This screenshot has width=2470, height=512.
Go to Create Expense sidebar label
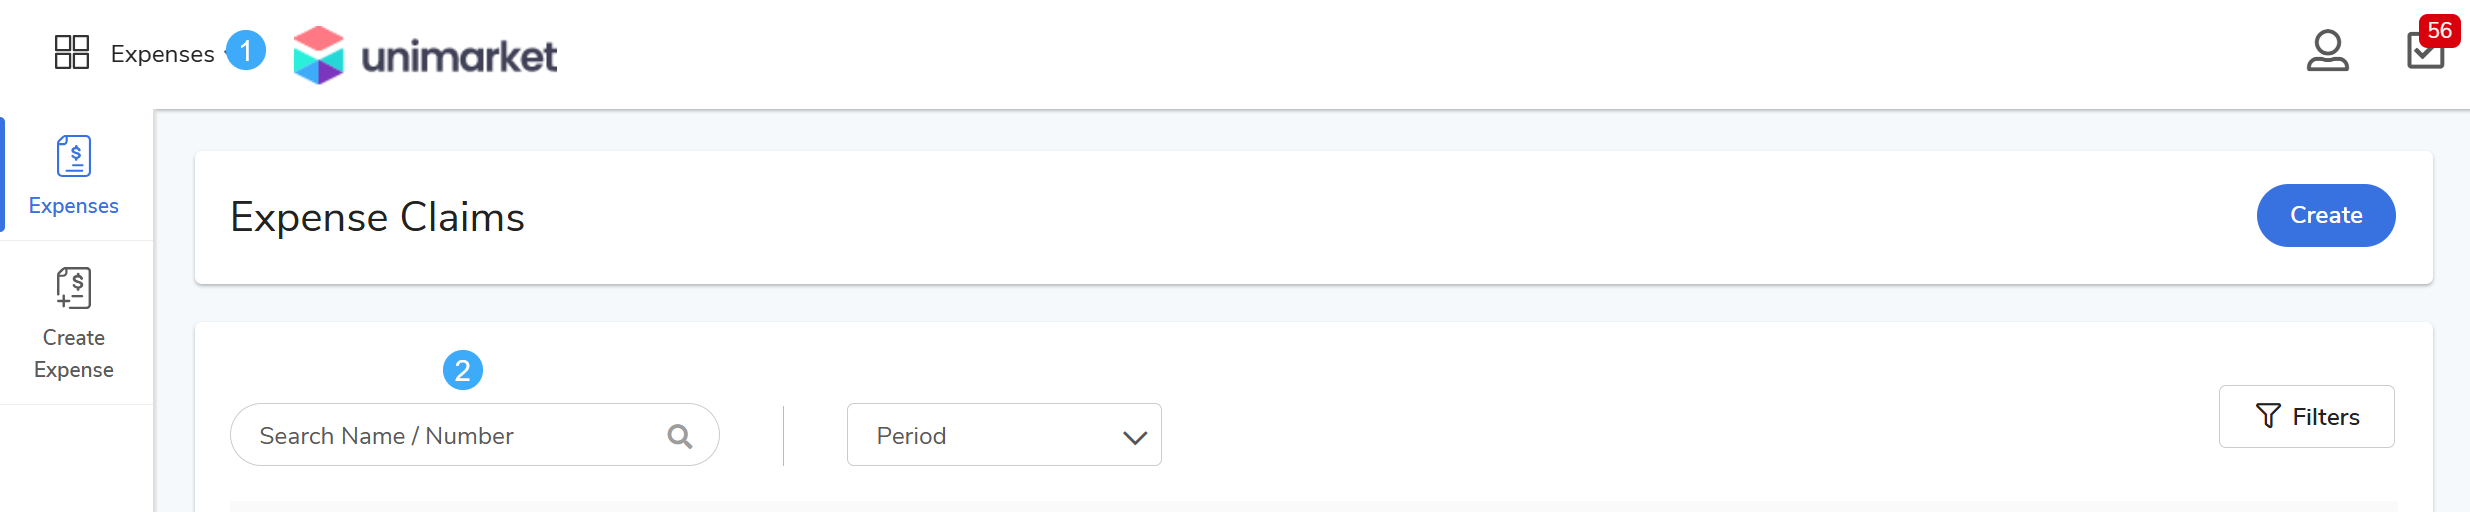click(x=74, y=354)
